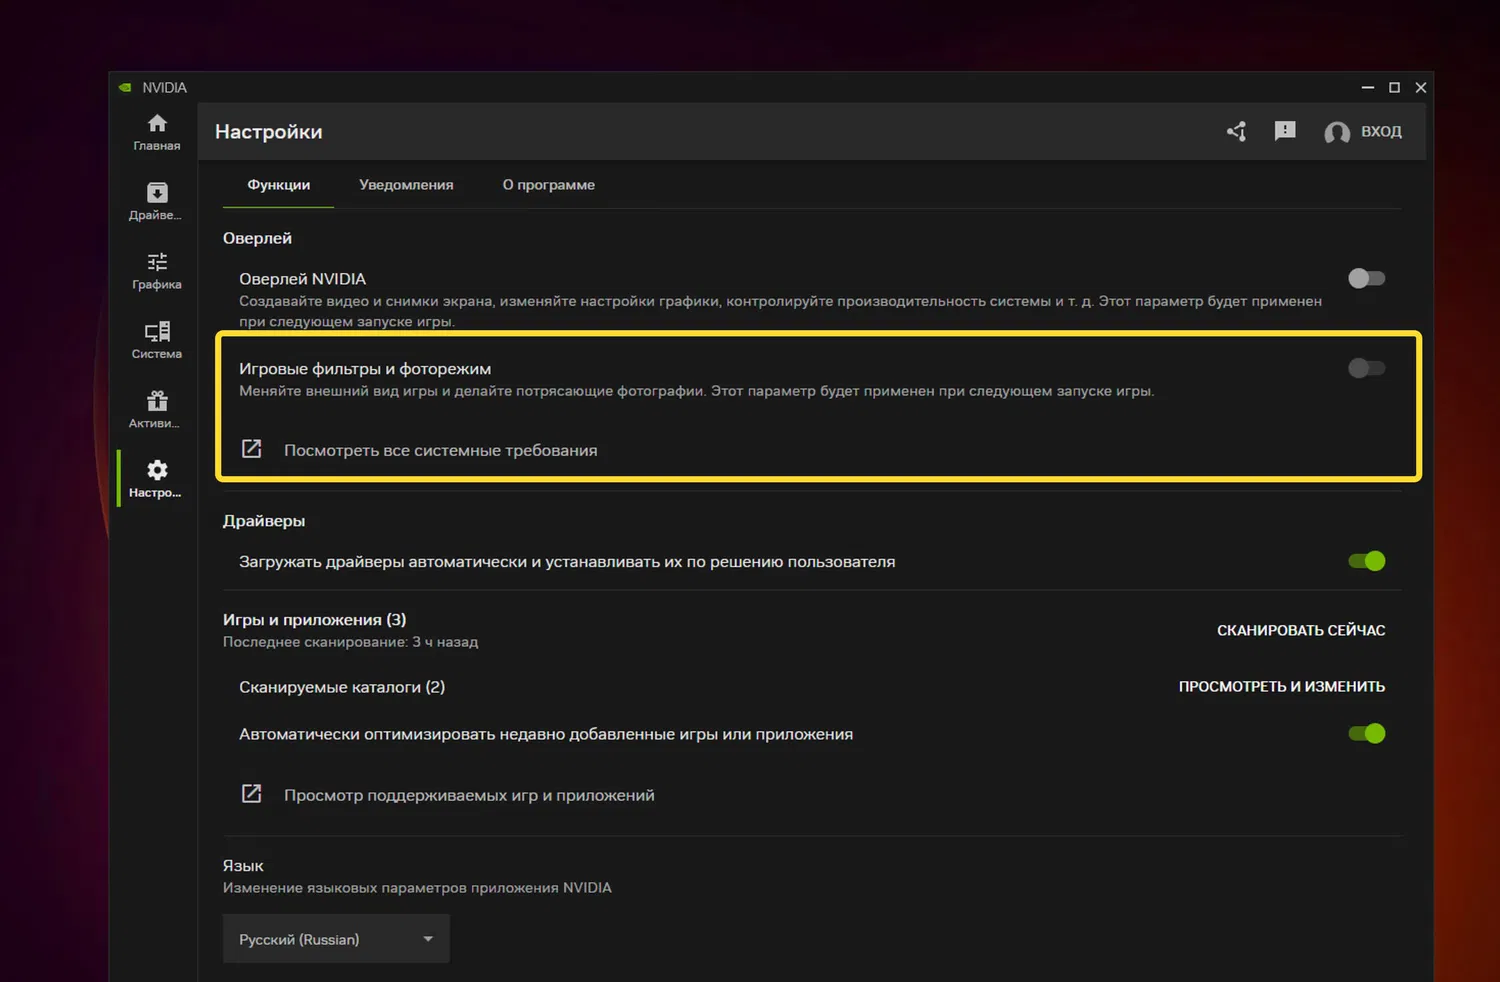1500x982 pixels.
Task: Click ПРОСМОТРЕТЬ И ИЗМЕНИТЬ button
Action: point(1282,687)
